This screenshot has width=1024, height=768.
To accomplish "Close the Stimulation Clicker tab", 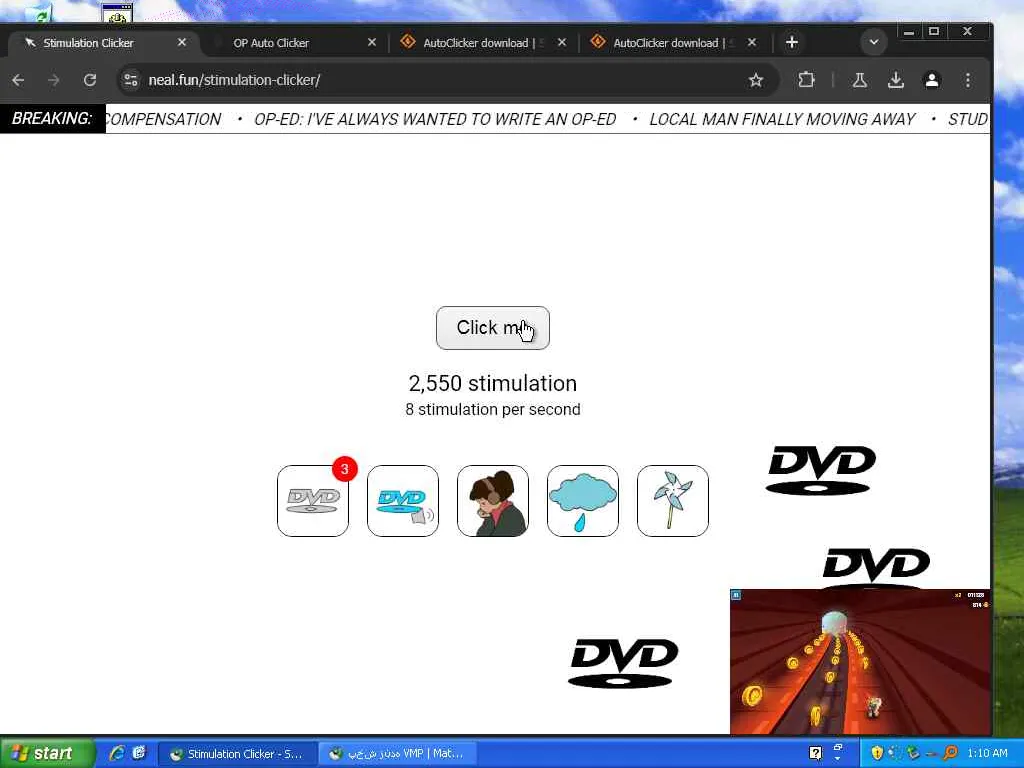I will pos(182,42).
